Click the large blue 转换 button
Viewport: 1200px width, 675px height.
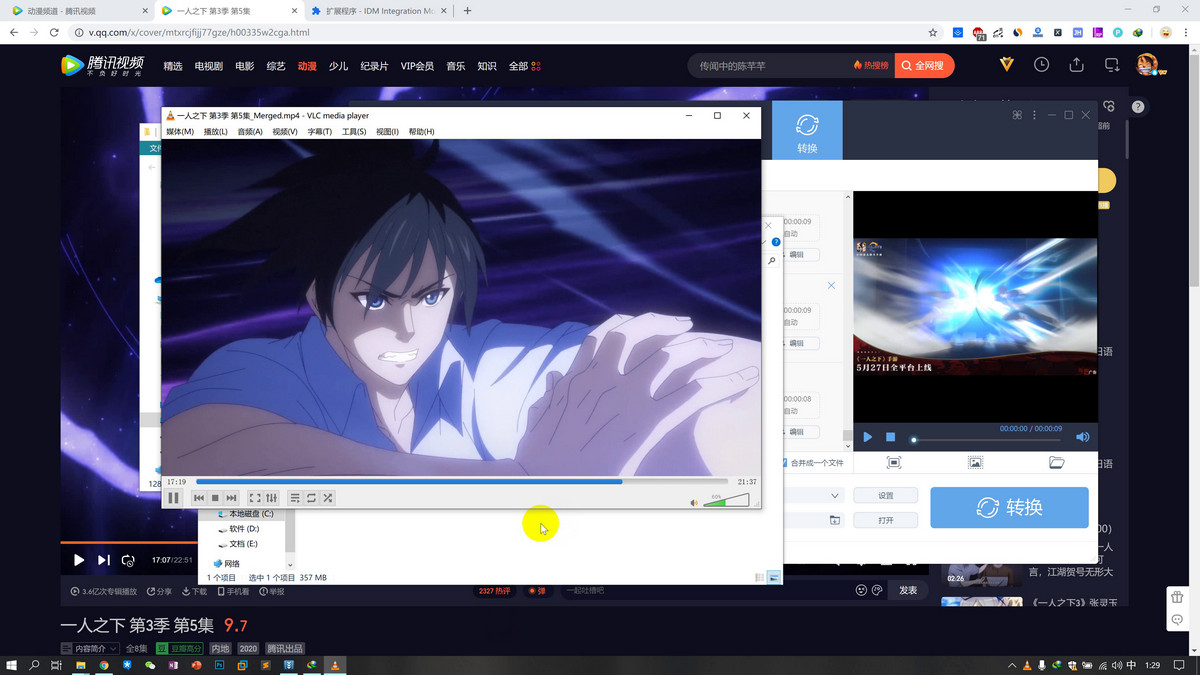pyautogui.click(x=1009, y=507)
